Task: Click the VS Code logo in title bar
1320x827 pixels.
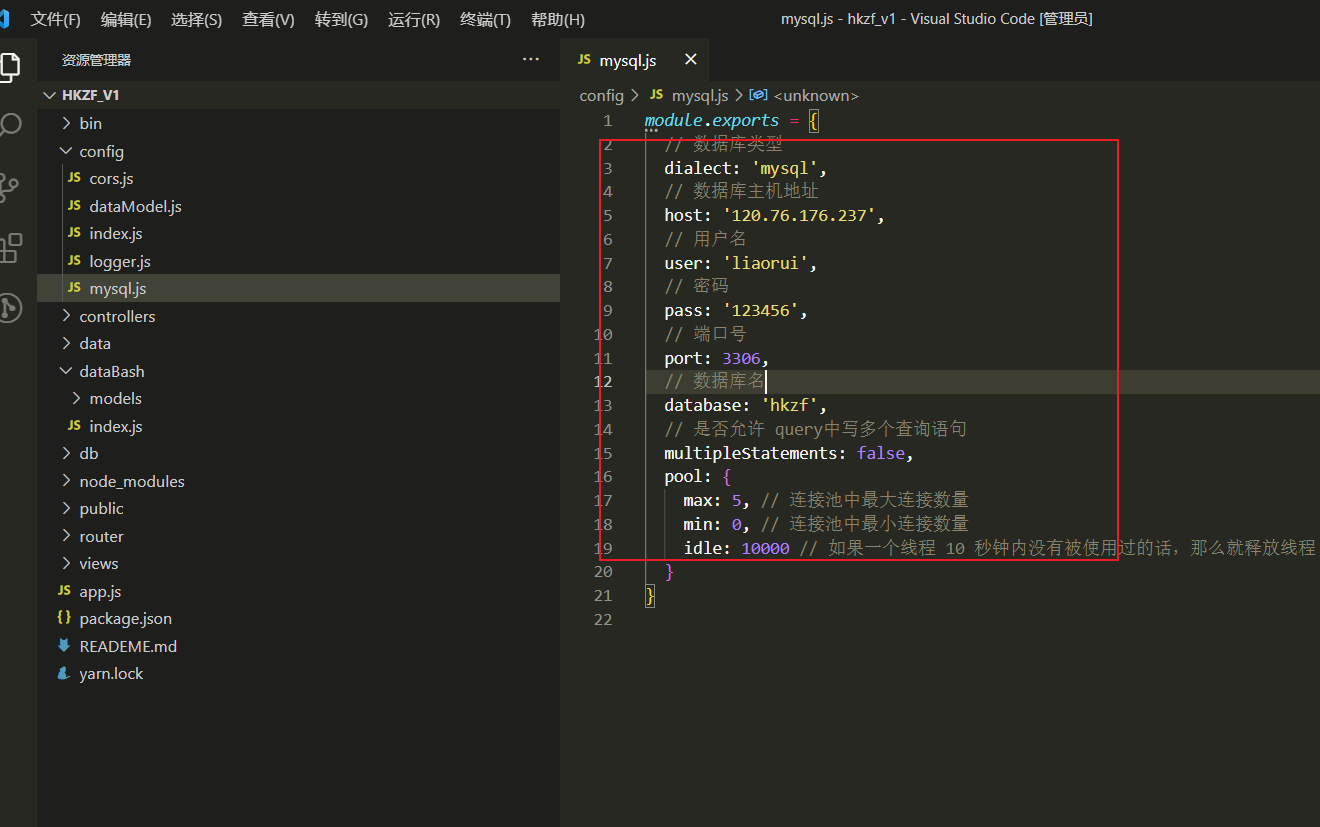Action: point(5,19)
